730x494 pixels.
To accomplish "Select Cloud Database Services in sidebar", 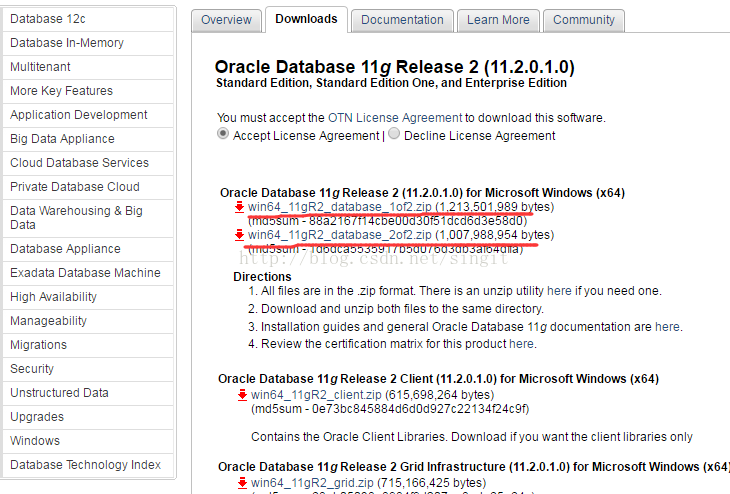I will point(88,163).
